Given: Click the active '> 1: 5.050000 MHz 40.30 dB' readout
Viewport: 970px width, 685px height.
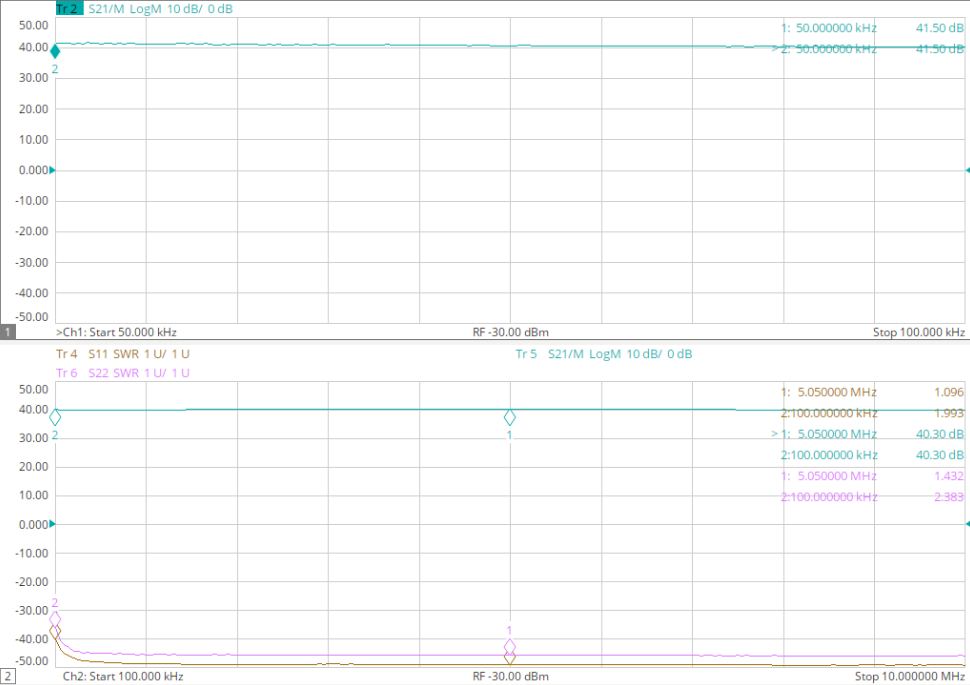Looking at the screenshot, I should [867, 434].
